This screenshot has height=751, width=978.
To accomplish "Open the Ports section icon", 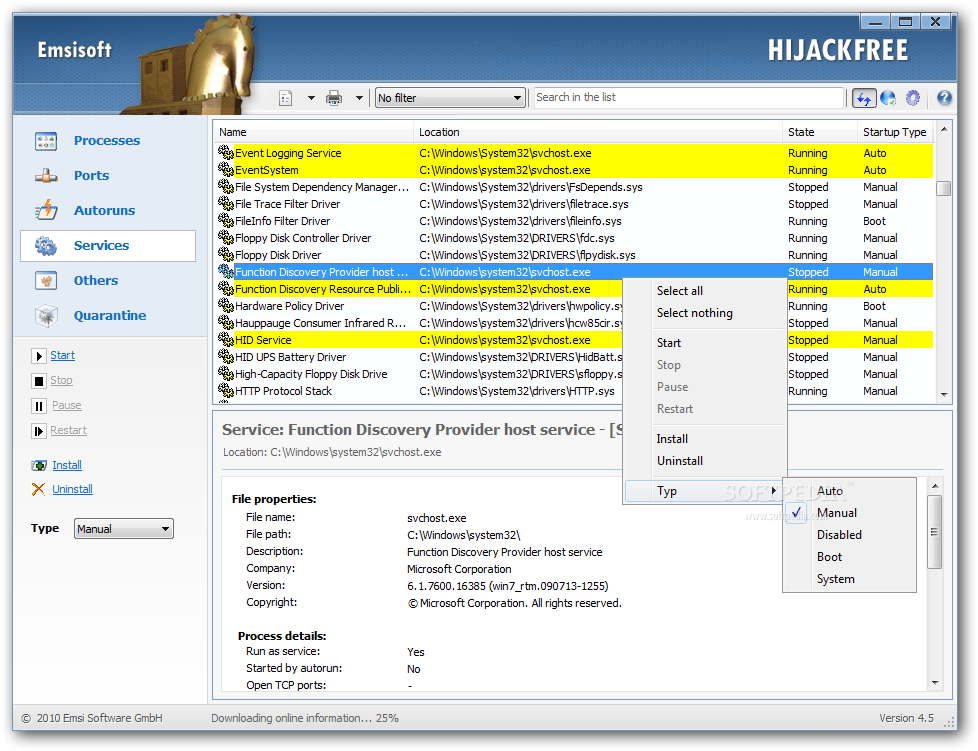I will 46,176.
